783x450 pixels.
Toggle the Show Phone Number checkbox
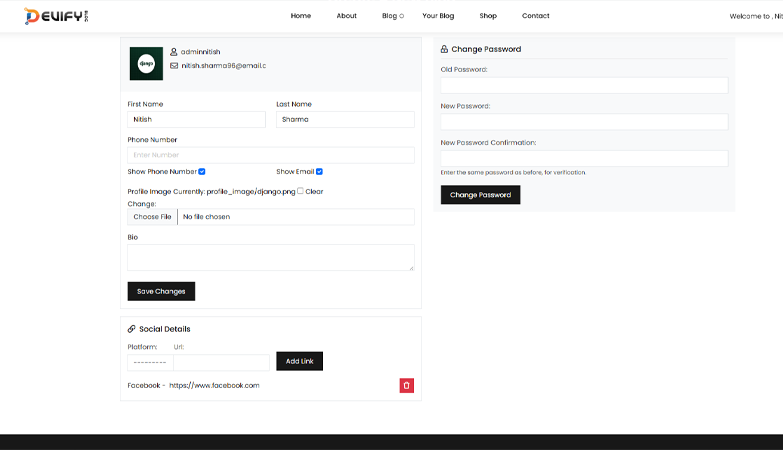202,172
